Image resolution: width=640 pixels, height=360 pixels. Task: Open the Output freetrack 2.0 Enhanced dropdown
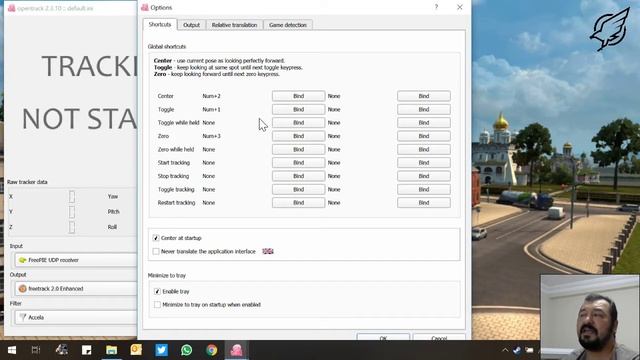click(x=76, y=289)
